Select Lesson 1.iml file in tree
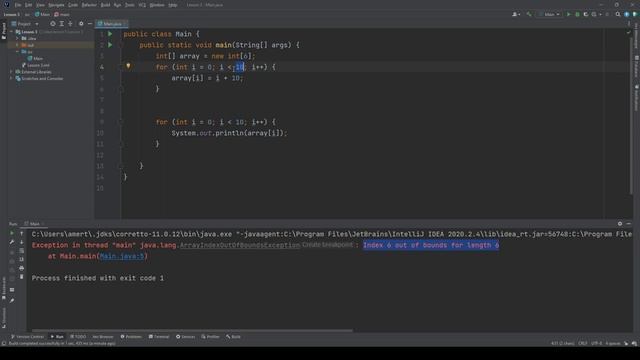The width and height of the screenshot is (640, 360). pyautogui.click(x=36, y=65)
